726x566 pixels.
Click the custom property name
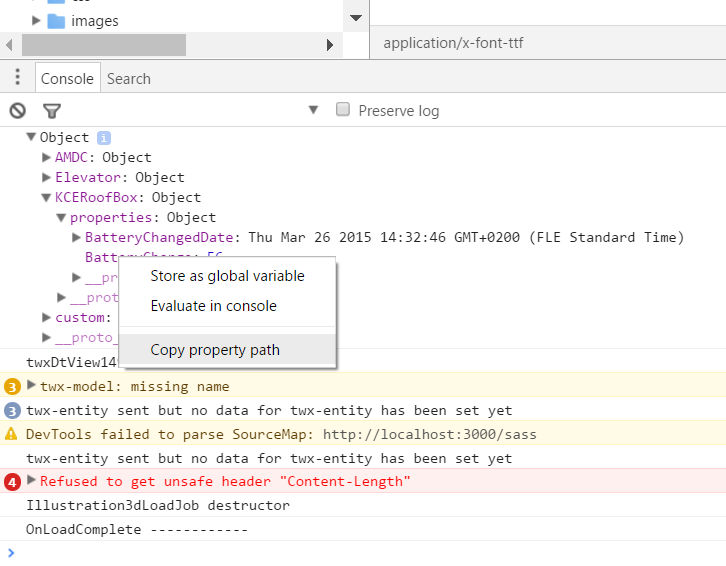coord(80,318)
